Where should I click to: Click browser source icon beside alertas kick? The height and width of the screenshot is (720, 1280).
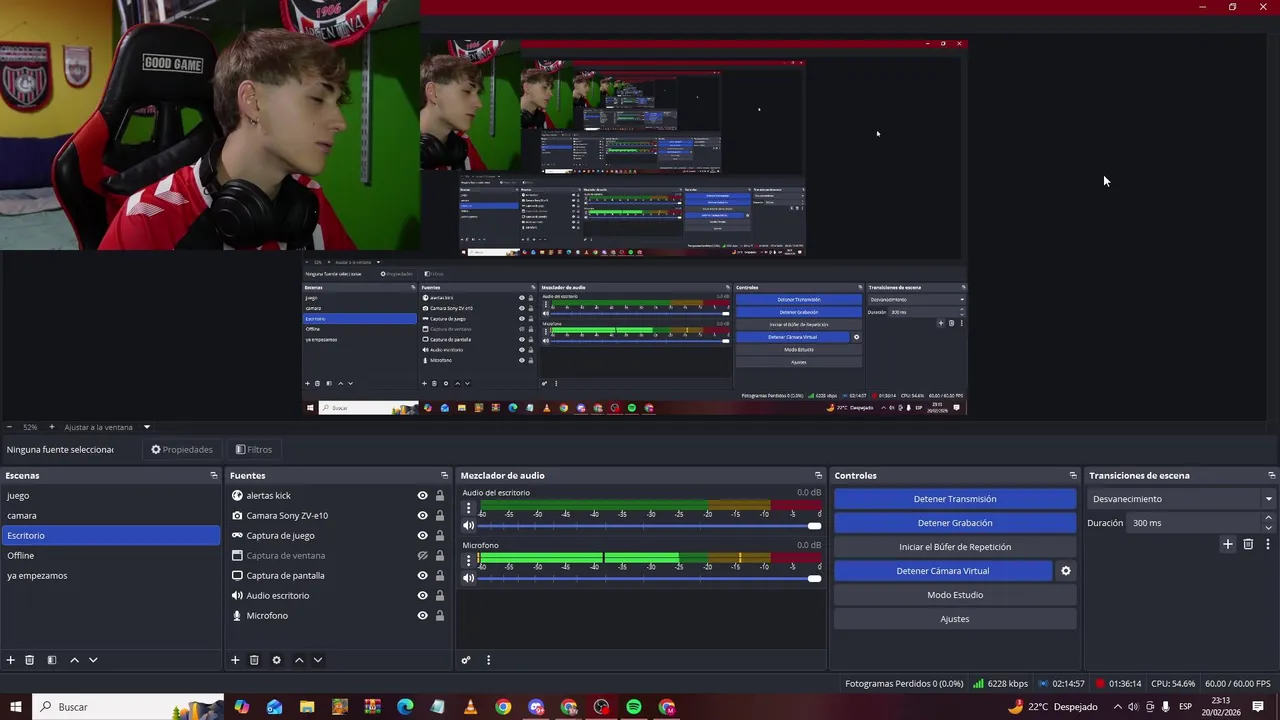coord(237,495)
